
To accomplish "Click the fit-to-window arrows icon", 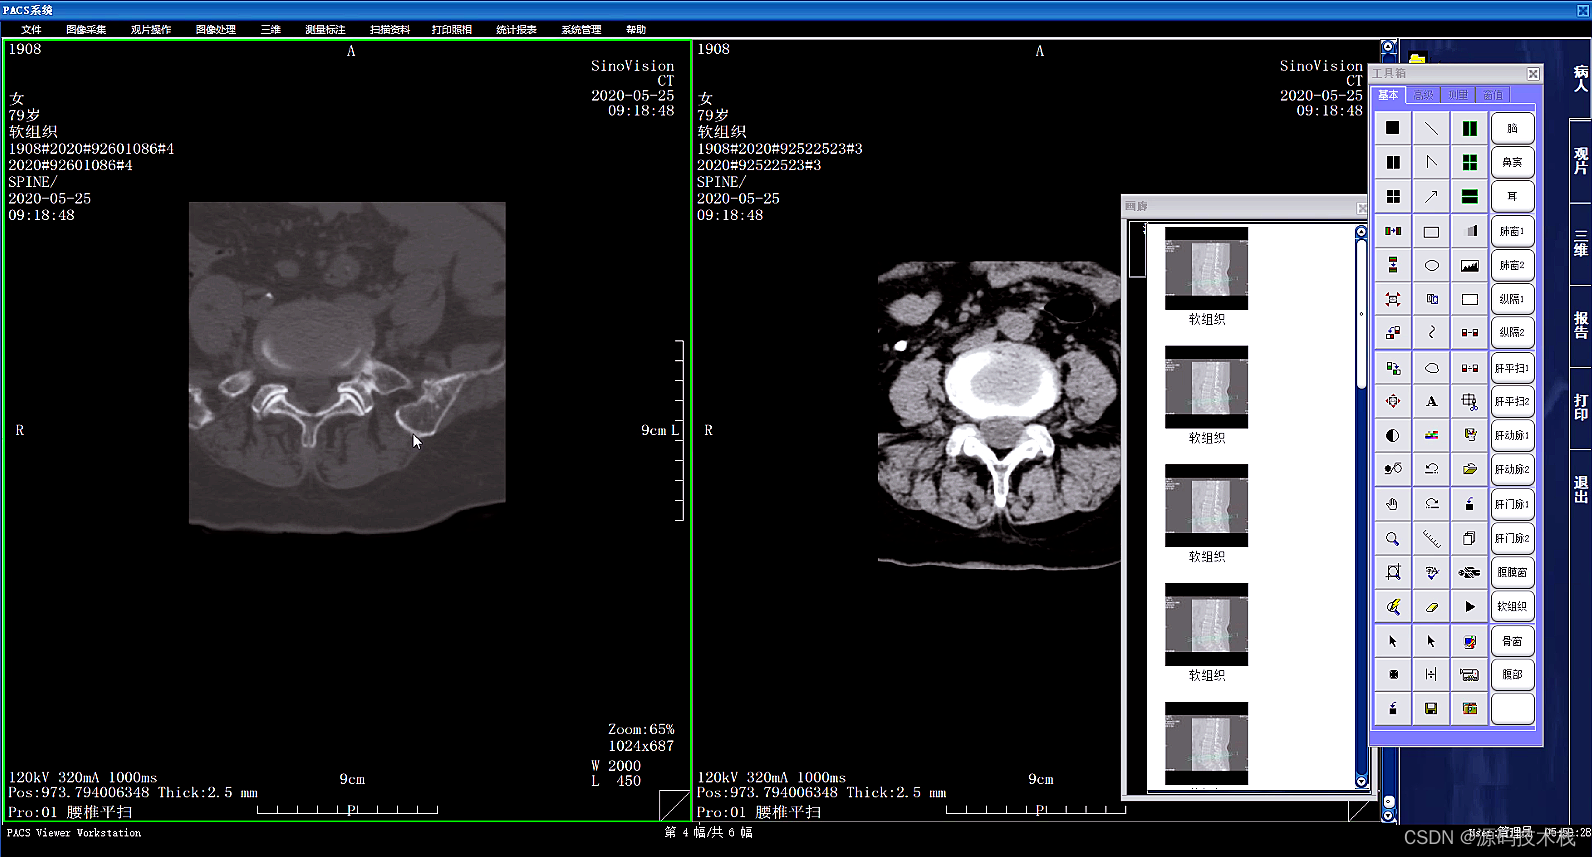I will pos(1392,299).
